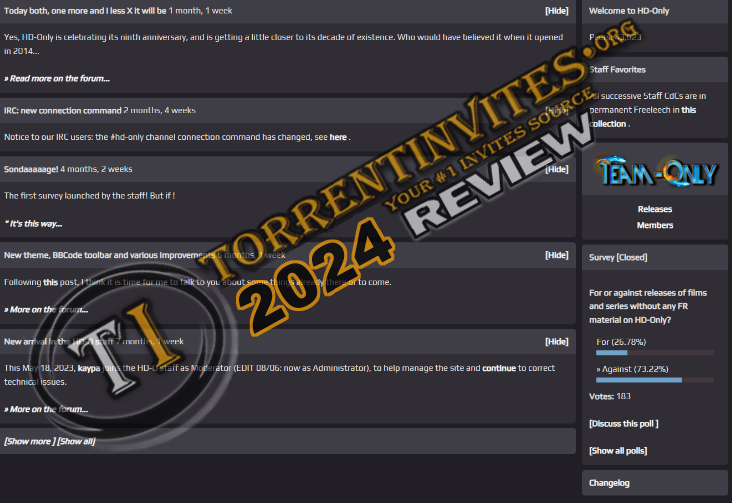Expand the Changelog panel header
The image size is (732, 503).
[609, 483]
